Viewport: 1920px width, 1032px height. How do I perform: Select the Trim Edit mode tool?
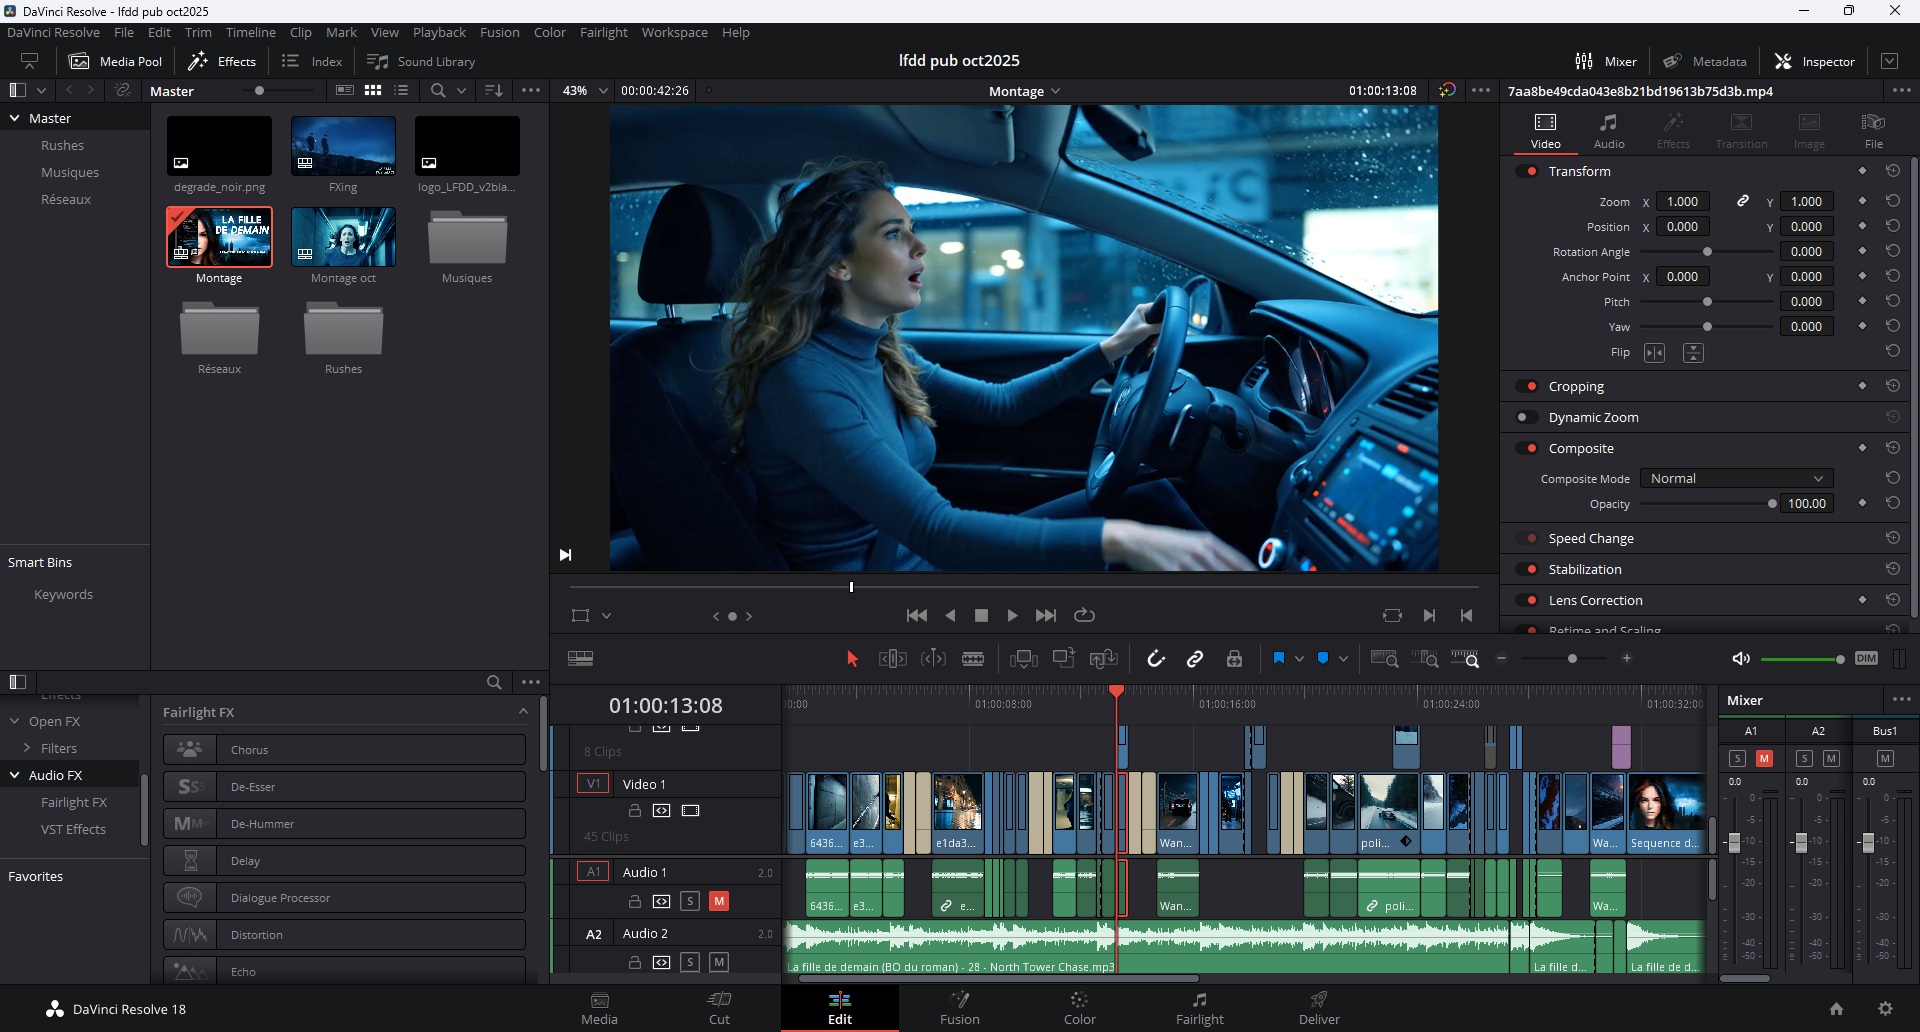pos(892,659)
